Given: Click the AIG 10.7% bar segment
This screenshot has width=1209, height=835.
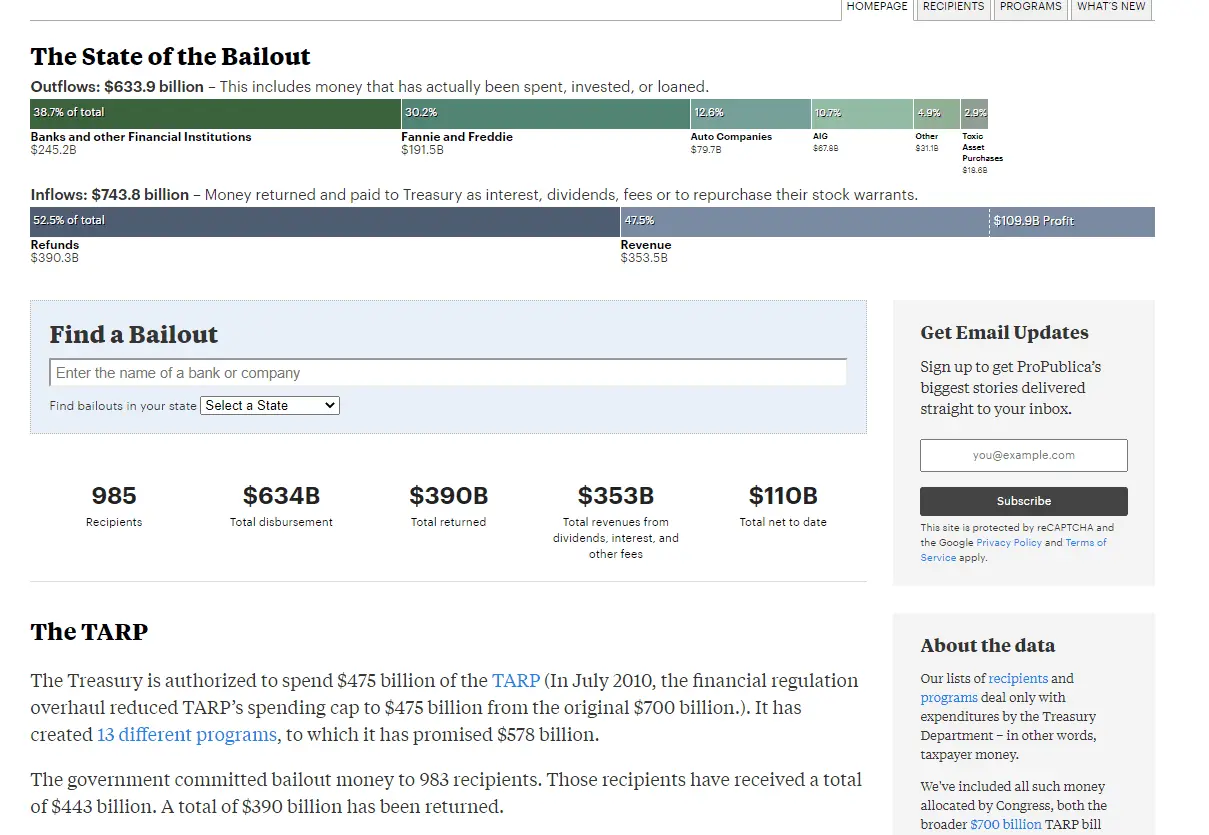Looking at the screenshot, I should (x=862, y=113).
